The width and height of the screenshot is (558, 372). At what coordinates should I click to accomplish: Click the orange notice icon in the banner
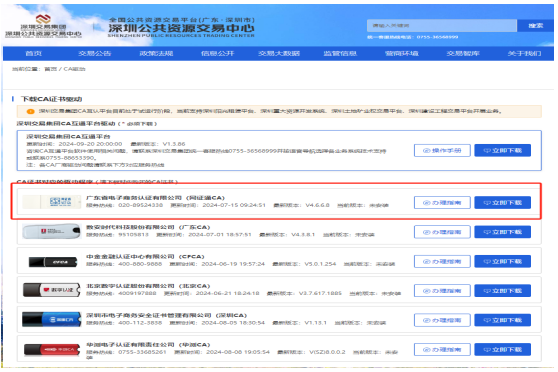tap(31, 111)
